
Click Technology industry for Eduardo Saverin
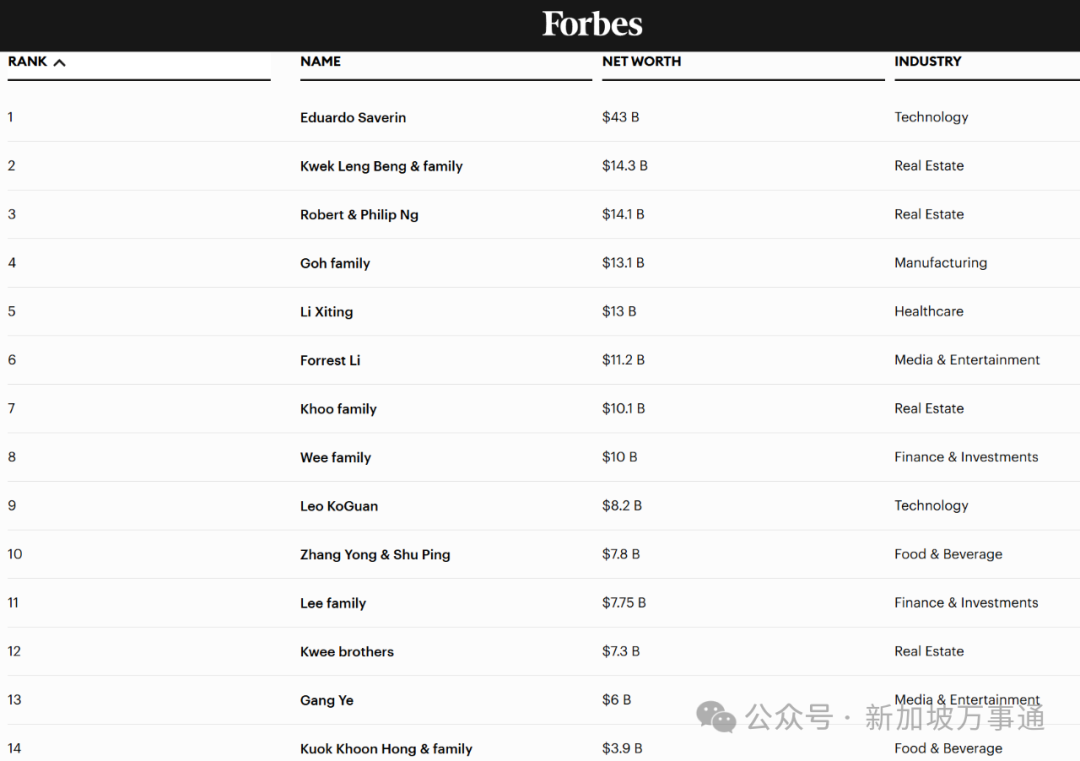931,118
